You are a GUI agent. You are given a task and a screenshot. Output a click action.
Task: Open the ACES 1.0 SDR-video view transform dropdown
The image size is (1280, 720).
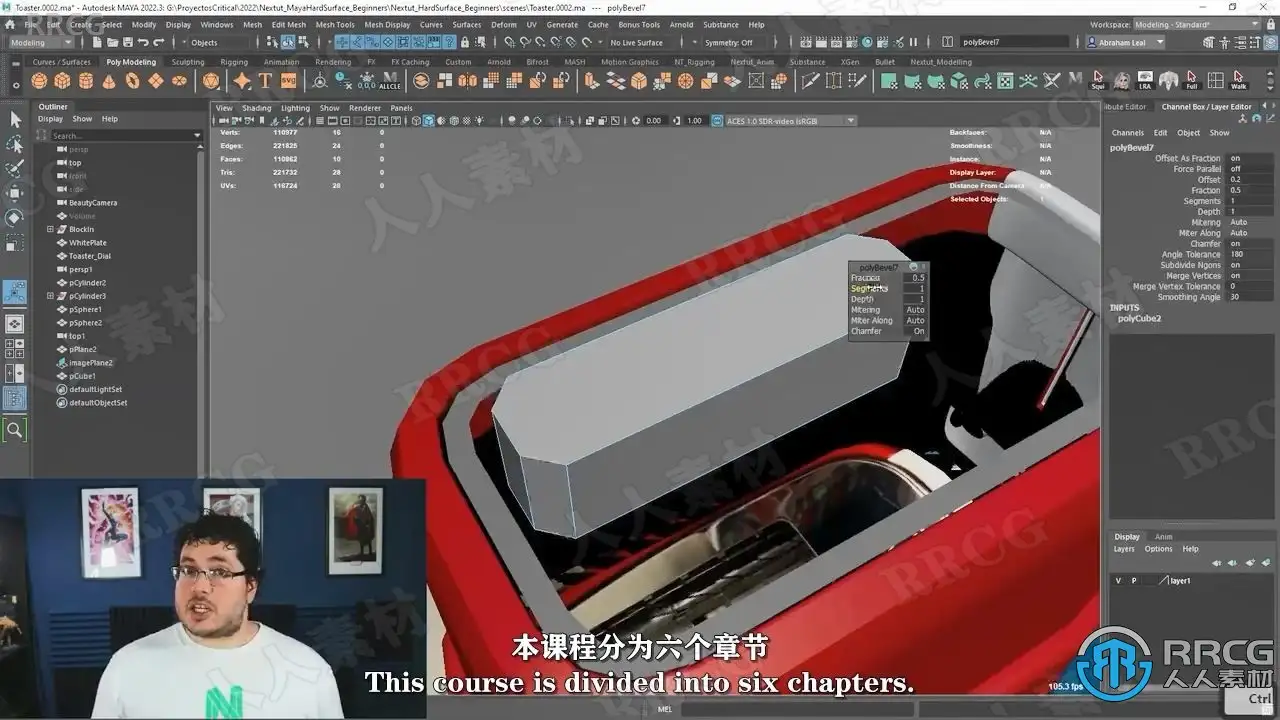(790, 120)
